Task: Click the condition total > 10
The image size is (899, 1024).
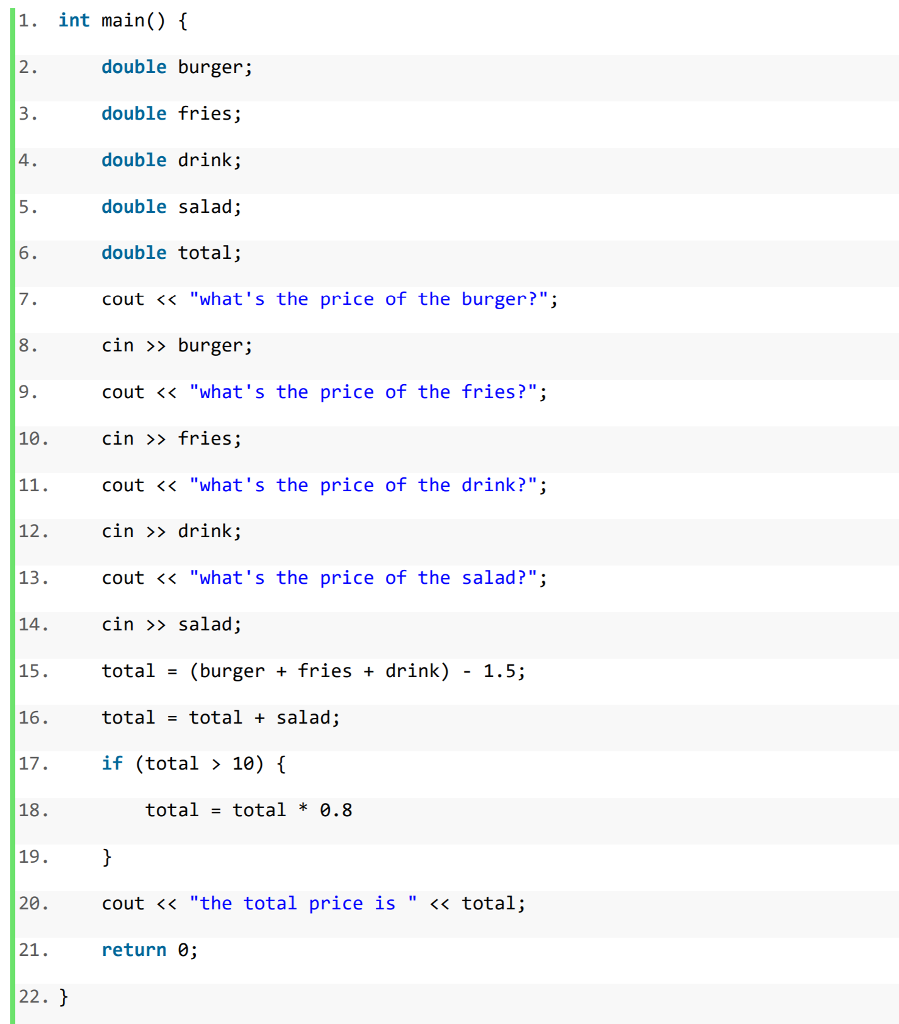Action: point(202,763)
